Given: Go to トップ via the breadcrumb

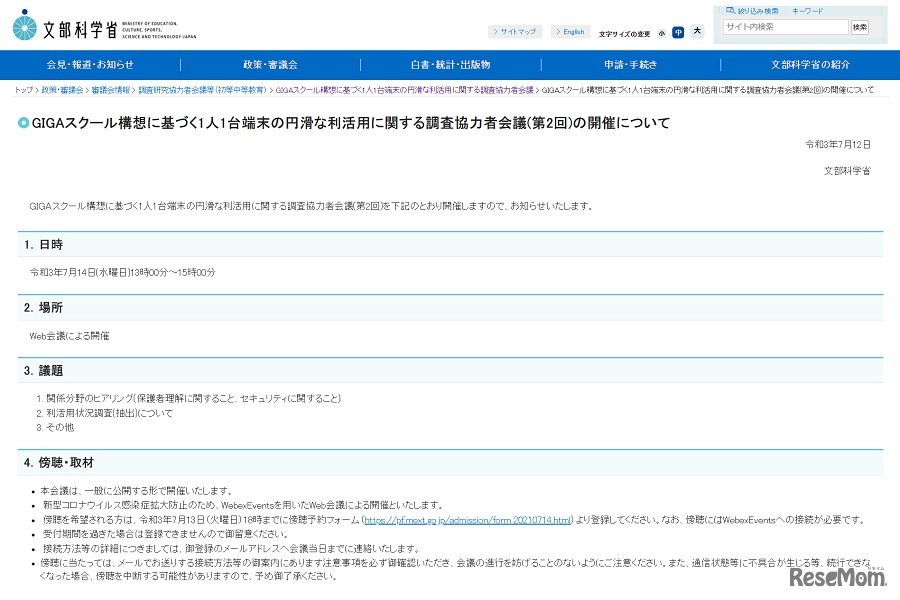Looking at the screenshot, I should point(22,88).
